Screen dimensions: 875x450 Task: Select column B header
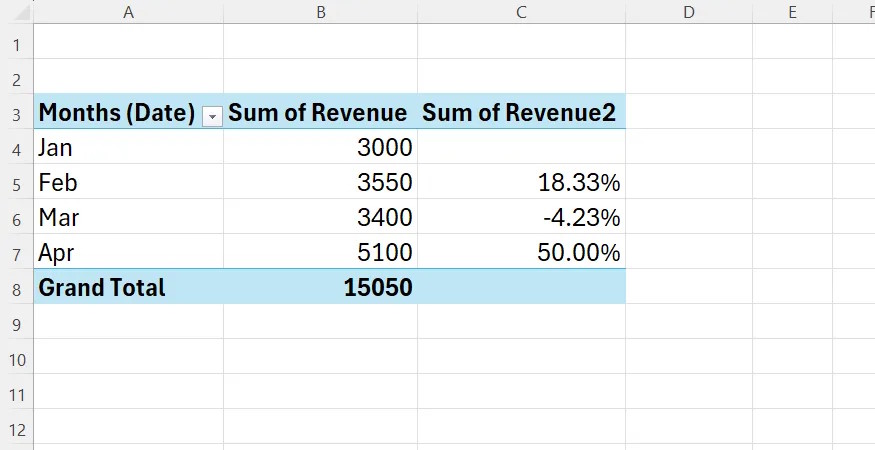(x=320, y=12)
